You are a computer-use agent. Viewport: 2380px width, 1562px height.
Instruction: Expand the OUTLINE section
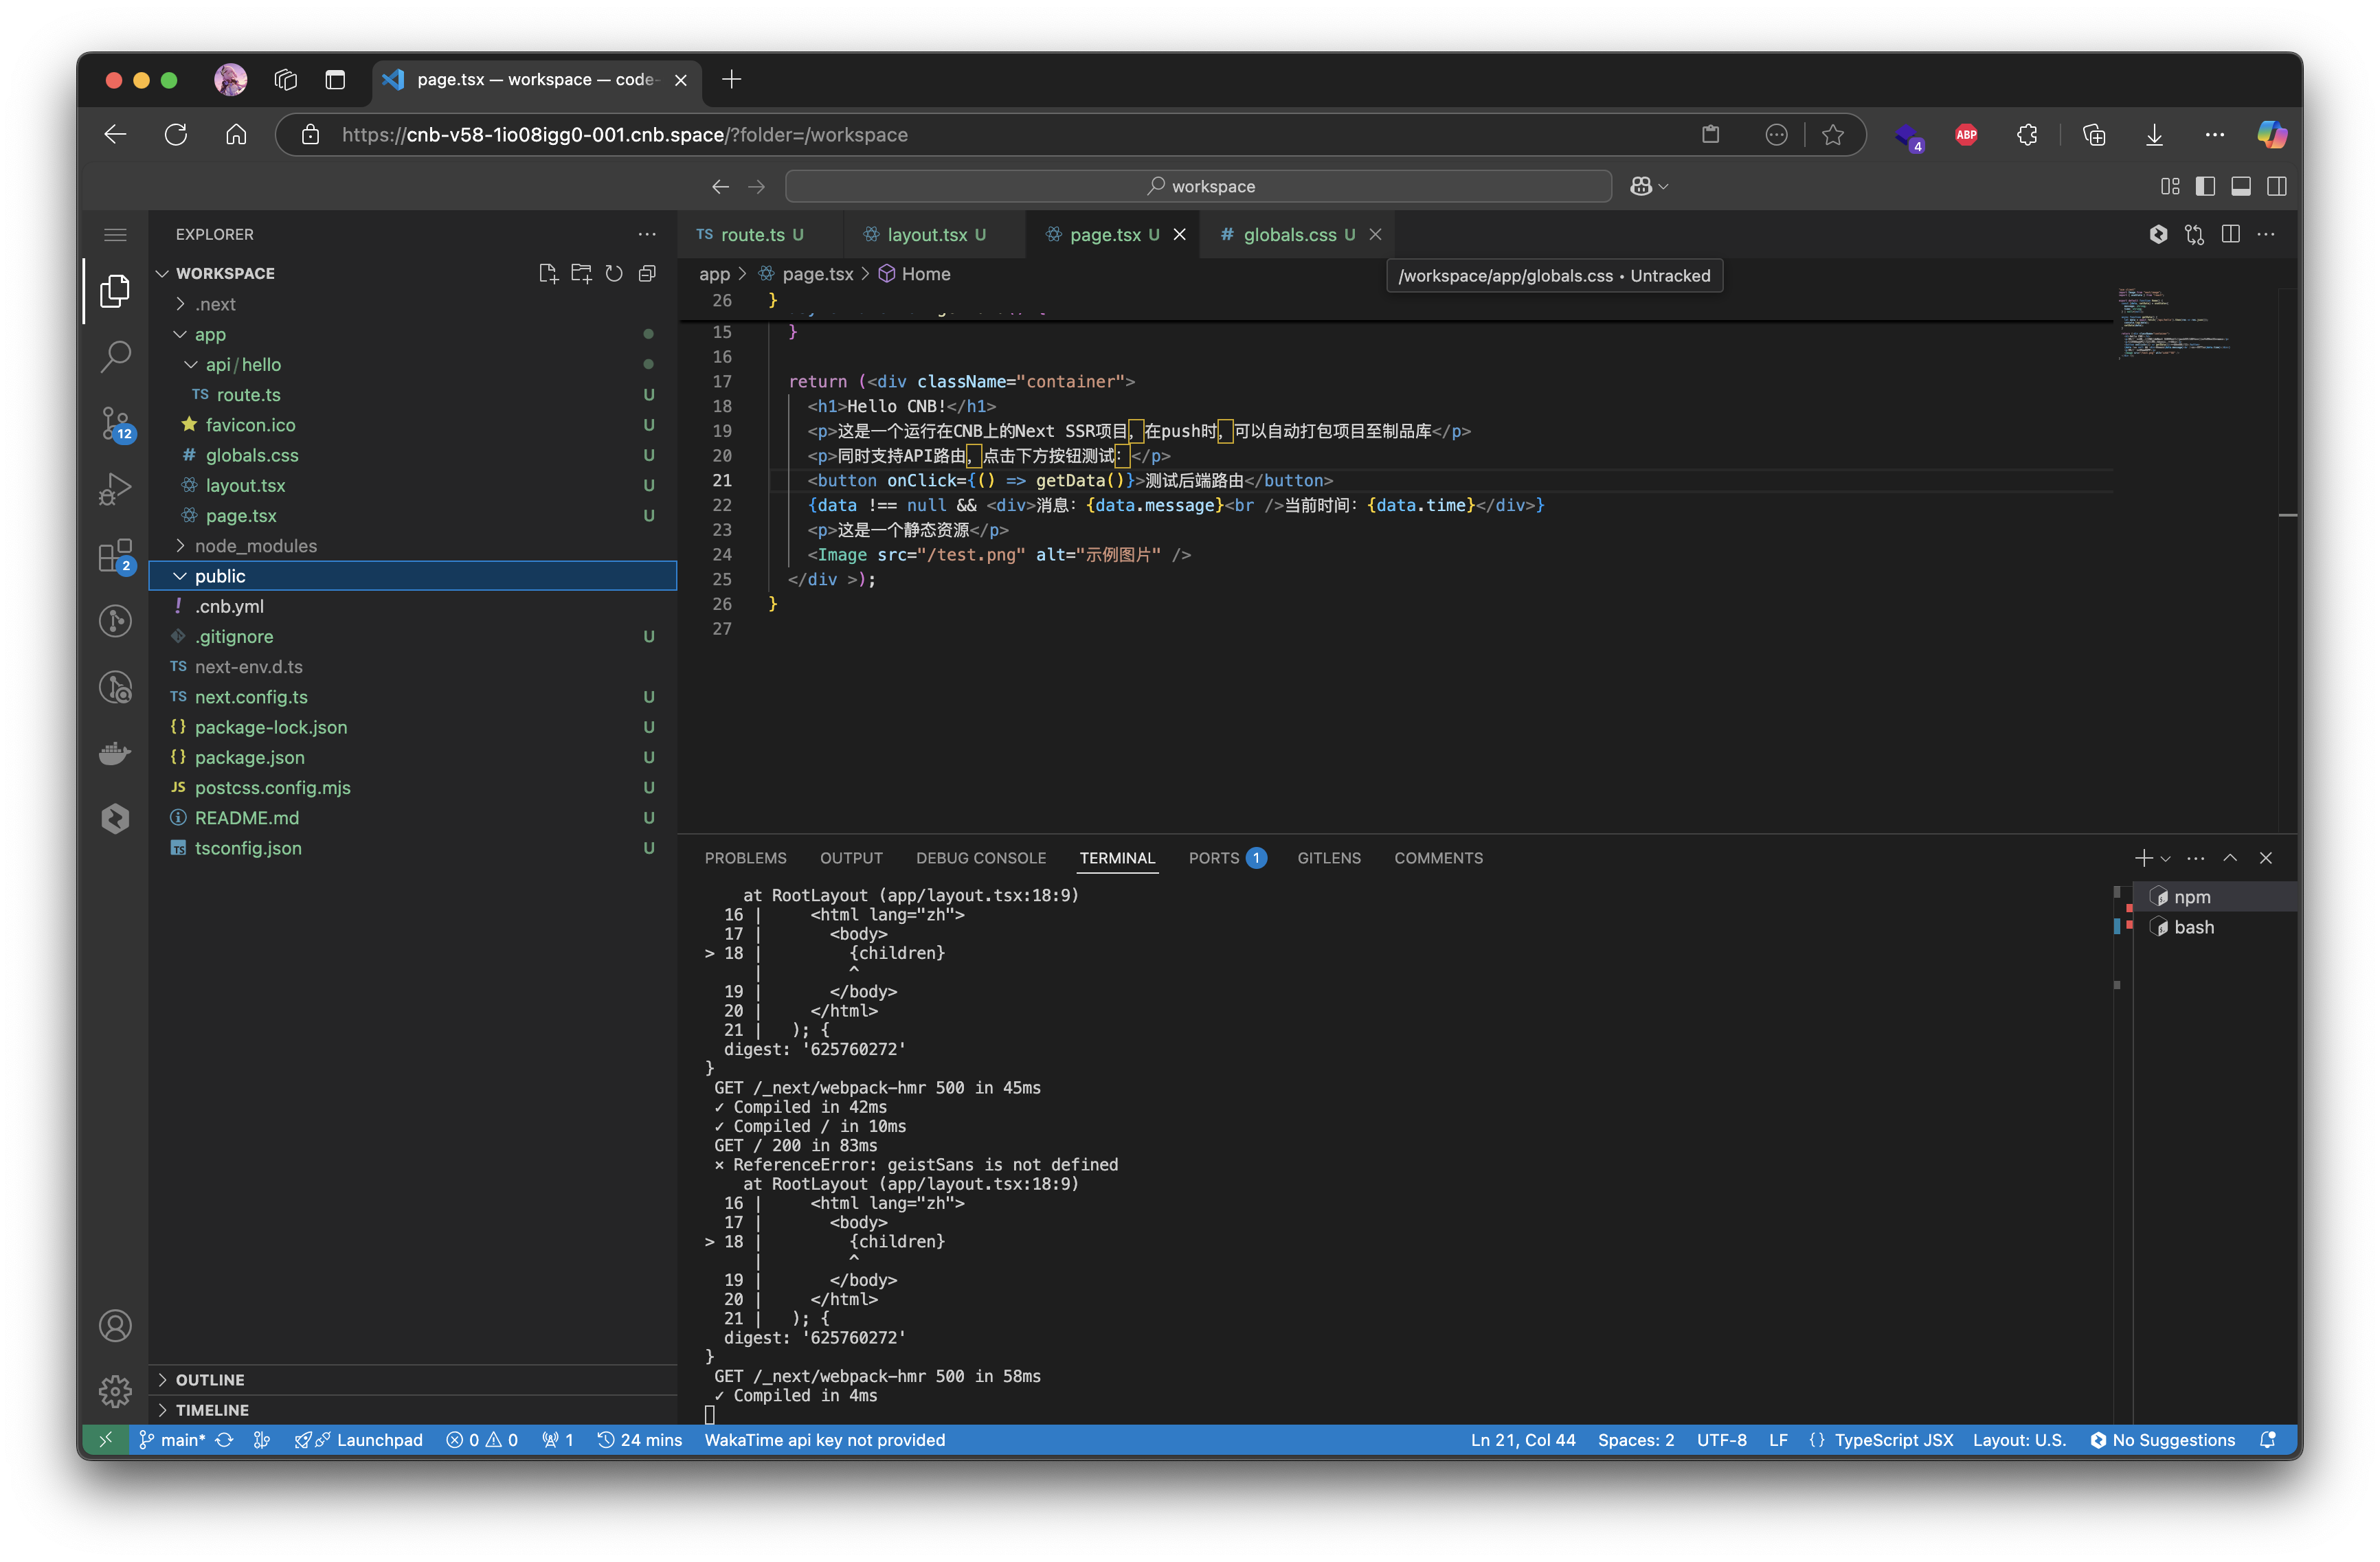pos(210,1380)
